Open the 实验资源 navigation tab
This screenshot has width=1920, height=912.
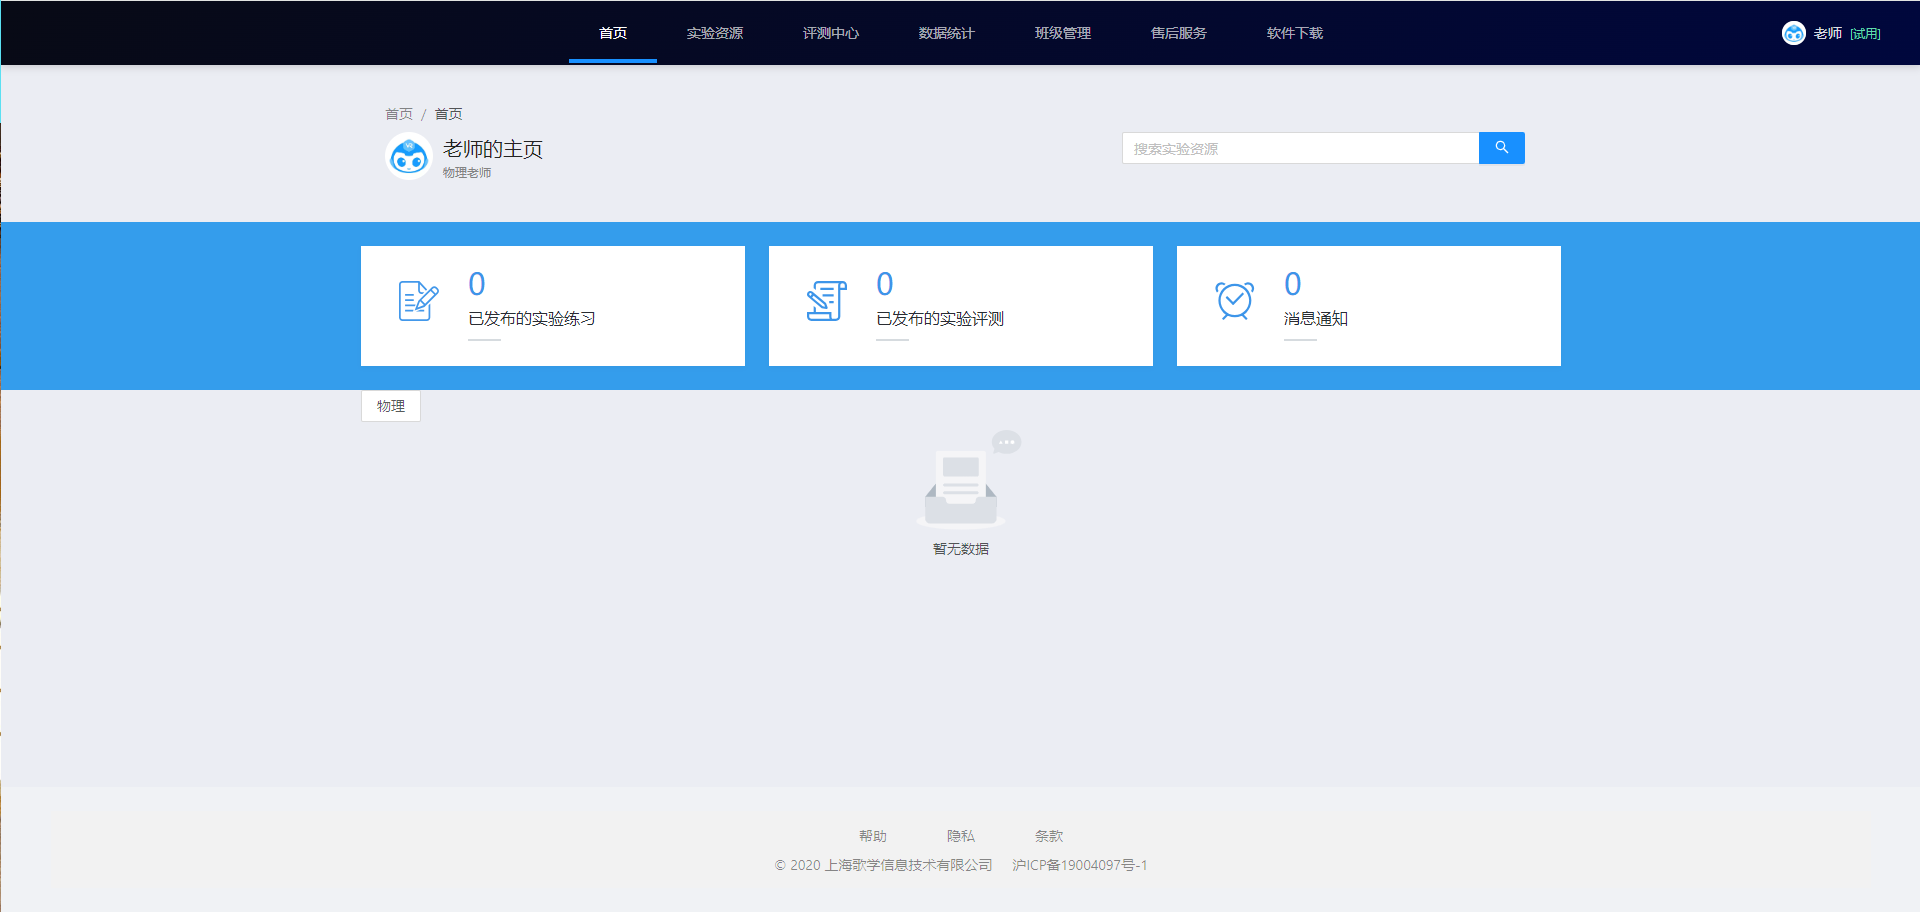[x=714, y=33]
